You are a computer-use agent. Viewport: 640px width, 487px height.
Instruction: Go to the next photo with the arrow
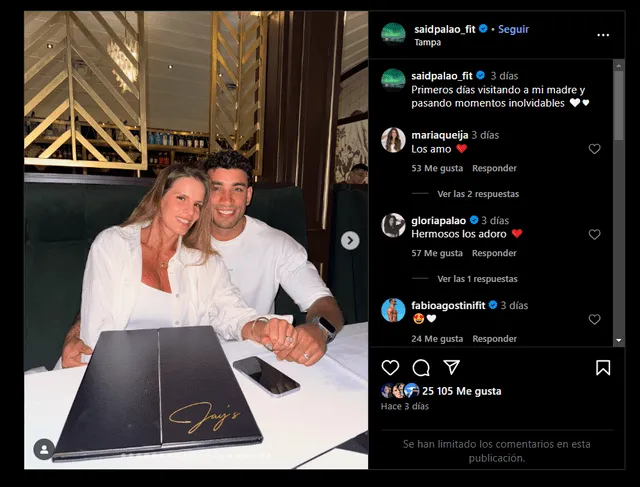click(350, 240)
